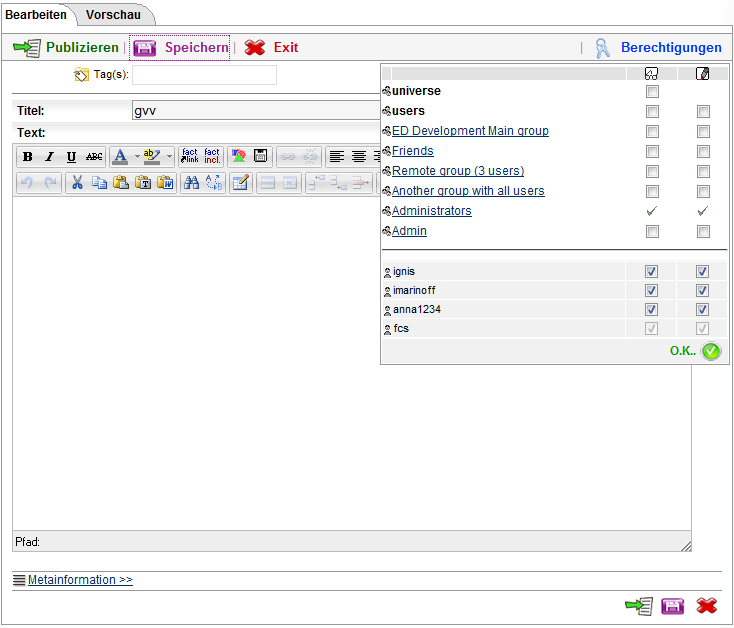This screenshot has width=734, height=628.
Task: Open the Admin group link
Action: coord(409,231)
